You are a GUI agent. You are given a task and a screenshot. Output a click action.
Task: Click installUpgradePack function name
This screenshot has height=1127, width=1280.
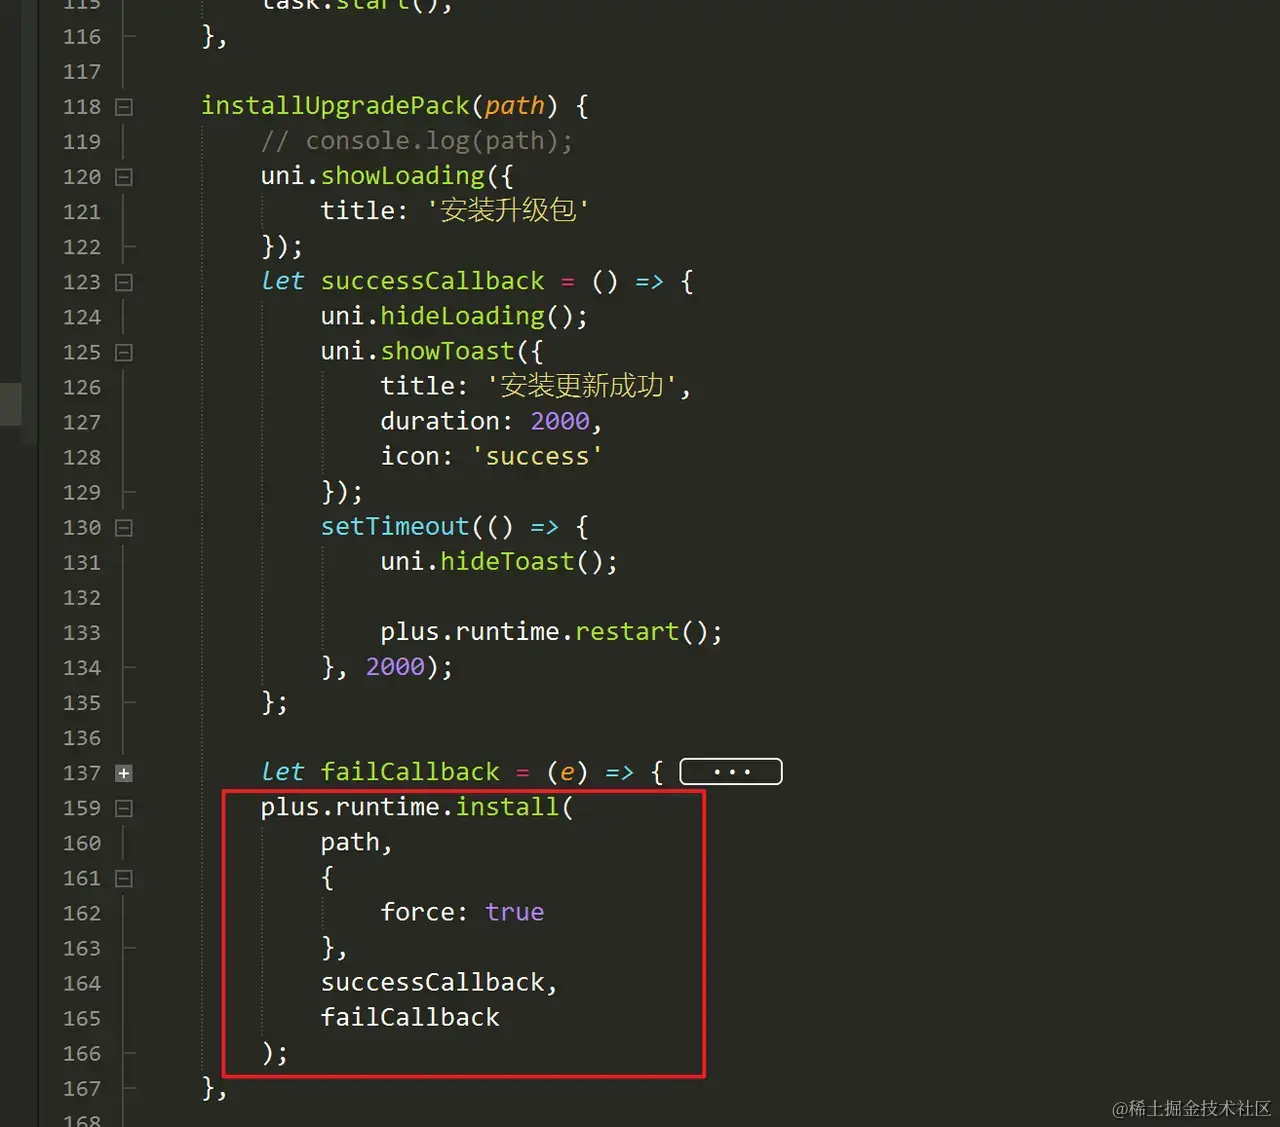335,106
